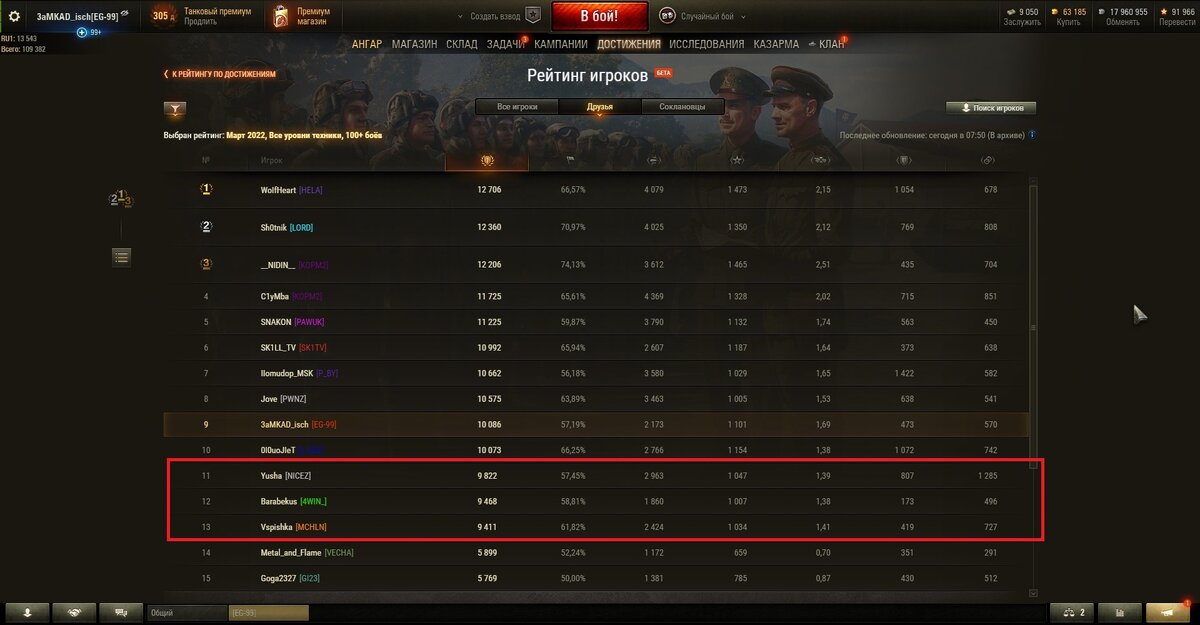Open the Магазин menu

pyautogui.click(x=414, y=44)
